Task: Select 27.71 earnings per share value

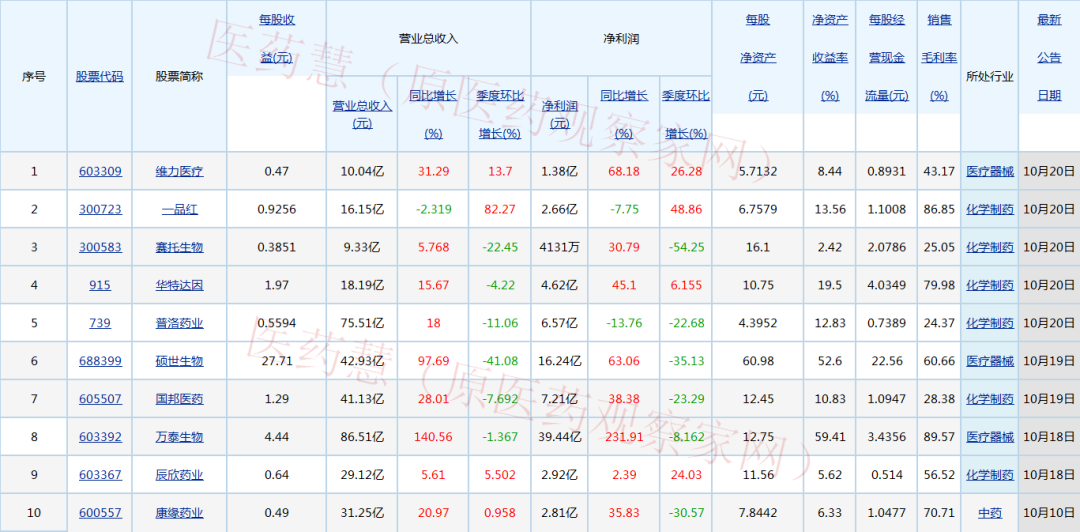Action: pos(276,360)
